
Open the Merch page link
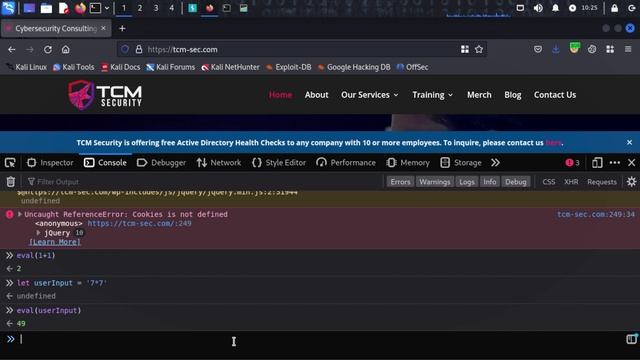point(479,95)
